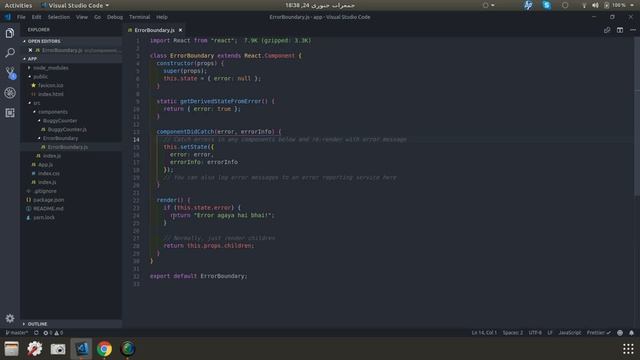Open README.md in the explorer
The width and height of the screenshot is (640, 360).
click(48, 209)
